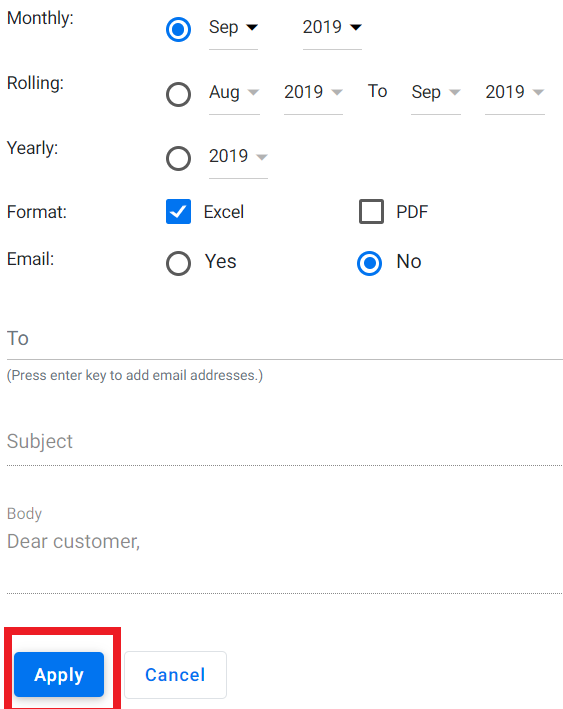Image resolution: width=563 pixels, height=709 pixels.
Task: Open the Monthly Sep month dropdown
Action: pyautogui.click(x=233, y=30)
